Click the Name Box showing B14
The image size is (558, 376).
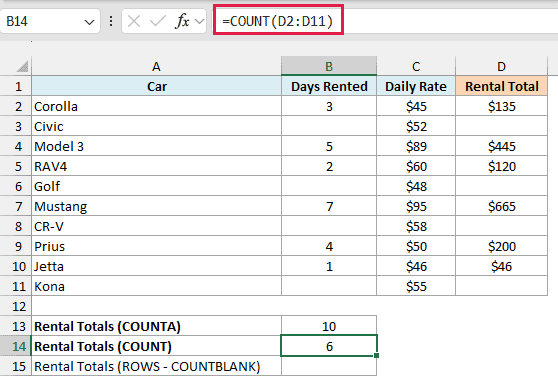point(50,21)
